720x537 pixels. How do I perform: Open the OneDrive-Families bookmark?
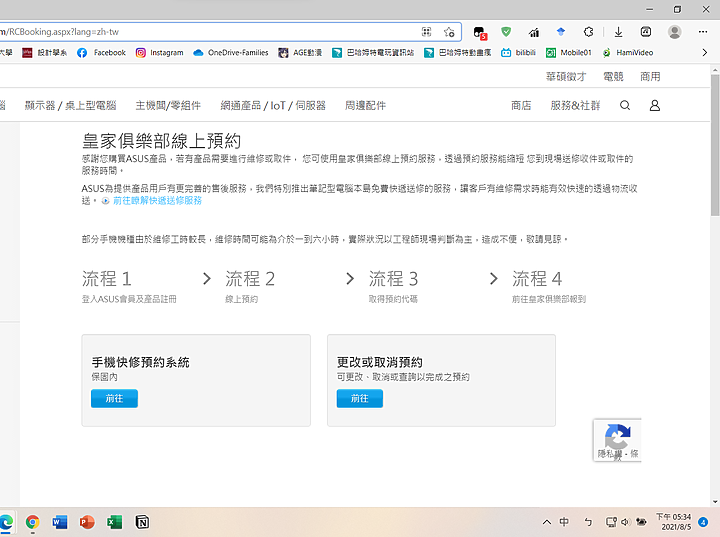click(x=231, y=53)
